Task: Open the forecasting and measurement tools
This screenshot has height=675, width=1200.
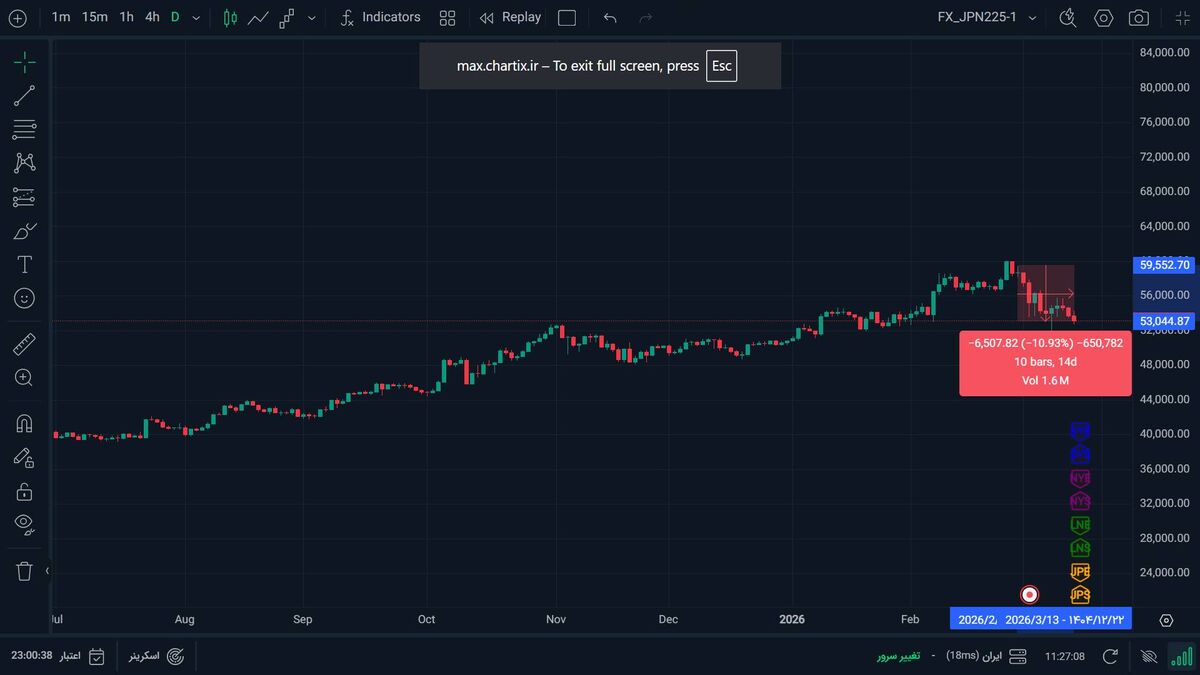Action: pos(25,197)
